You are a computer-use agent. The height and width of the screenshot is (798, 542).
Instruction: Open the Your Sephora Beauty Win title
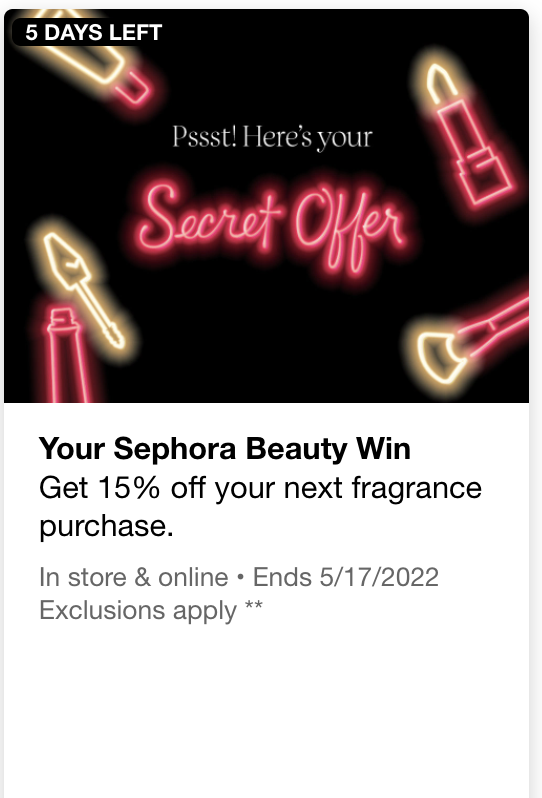tap(224, 449)
